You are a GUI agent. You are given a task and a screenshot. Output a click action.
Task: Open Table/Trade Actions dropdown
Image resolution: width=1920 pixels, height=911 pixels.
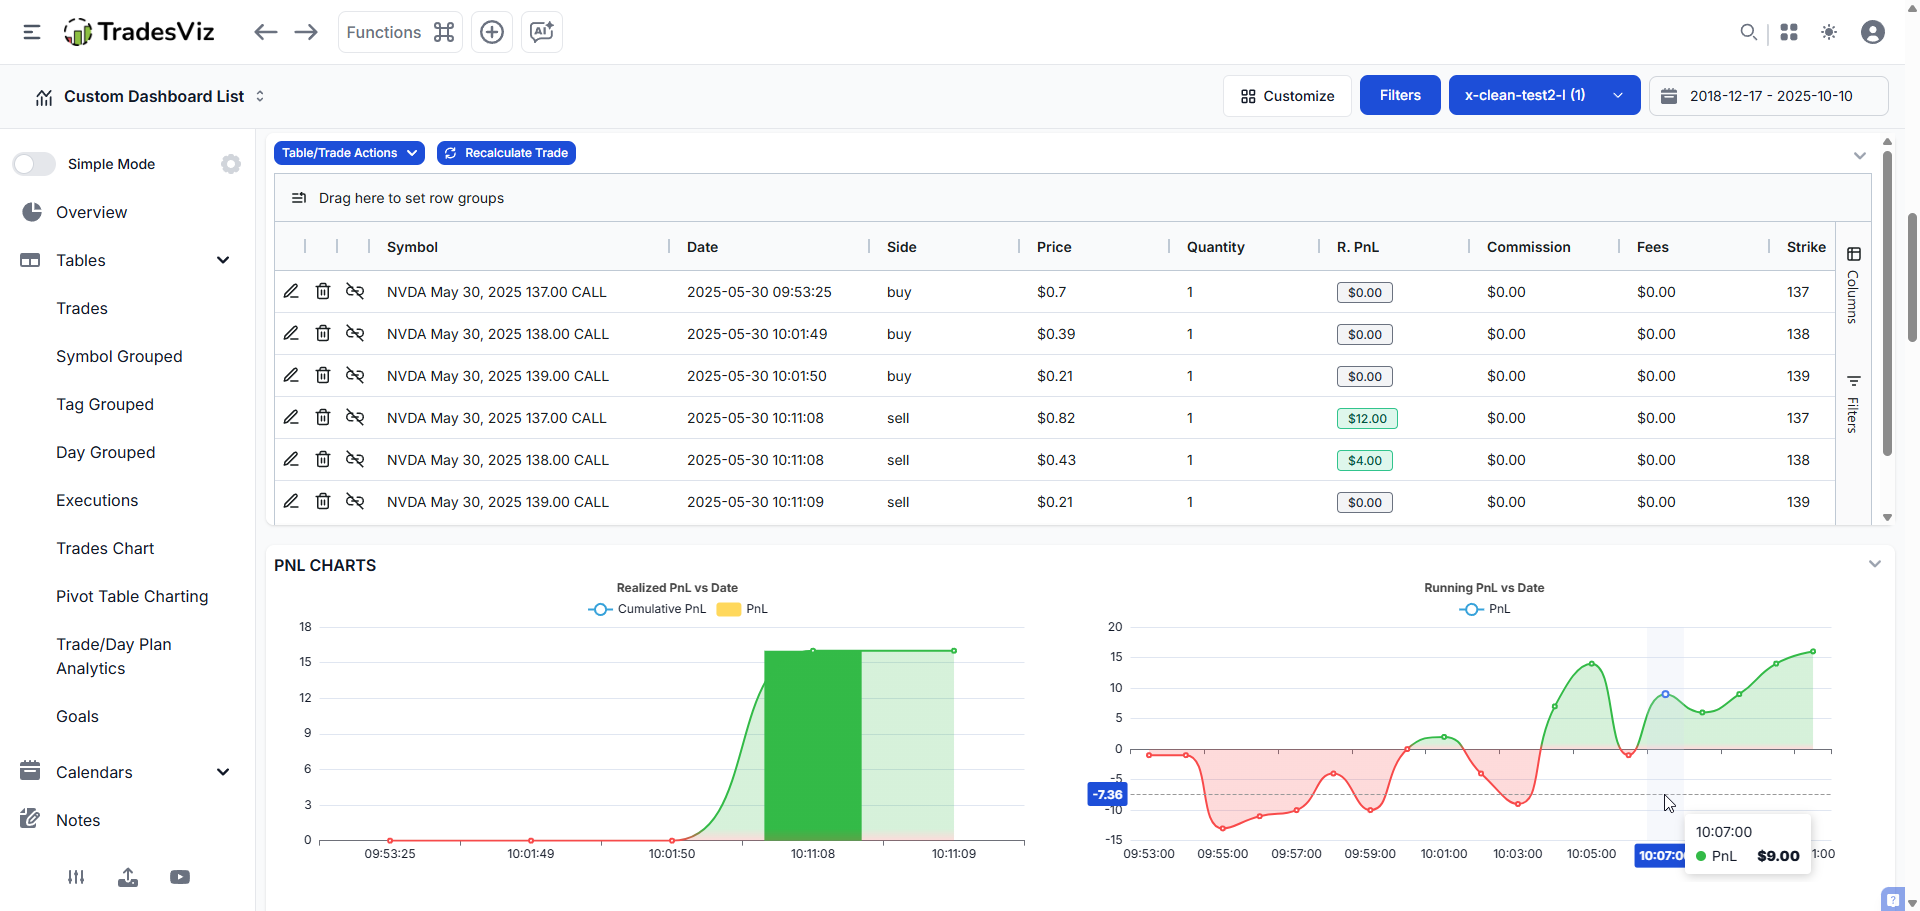[x=349, y=153]
